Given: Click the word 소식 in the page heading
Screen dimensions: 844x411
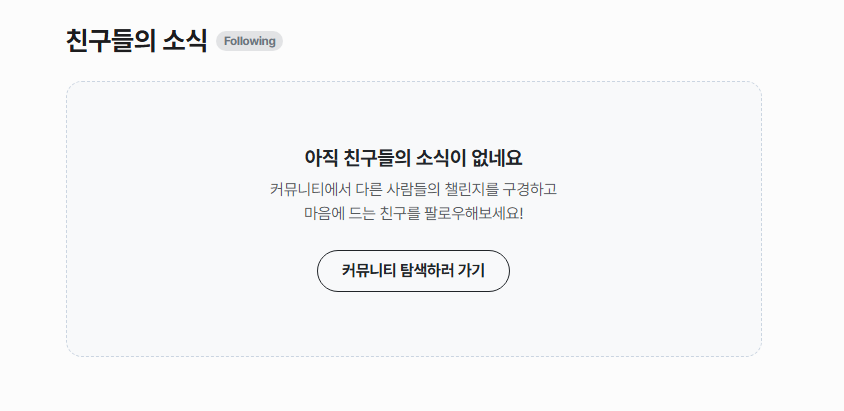Looking at the screenshot, I should pos(184,41).
